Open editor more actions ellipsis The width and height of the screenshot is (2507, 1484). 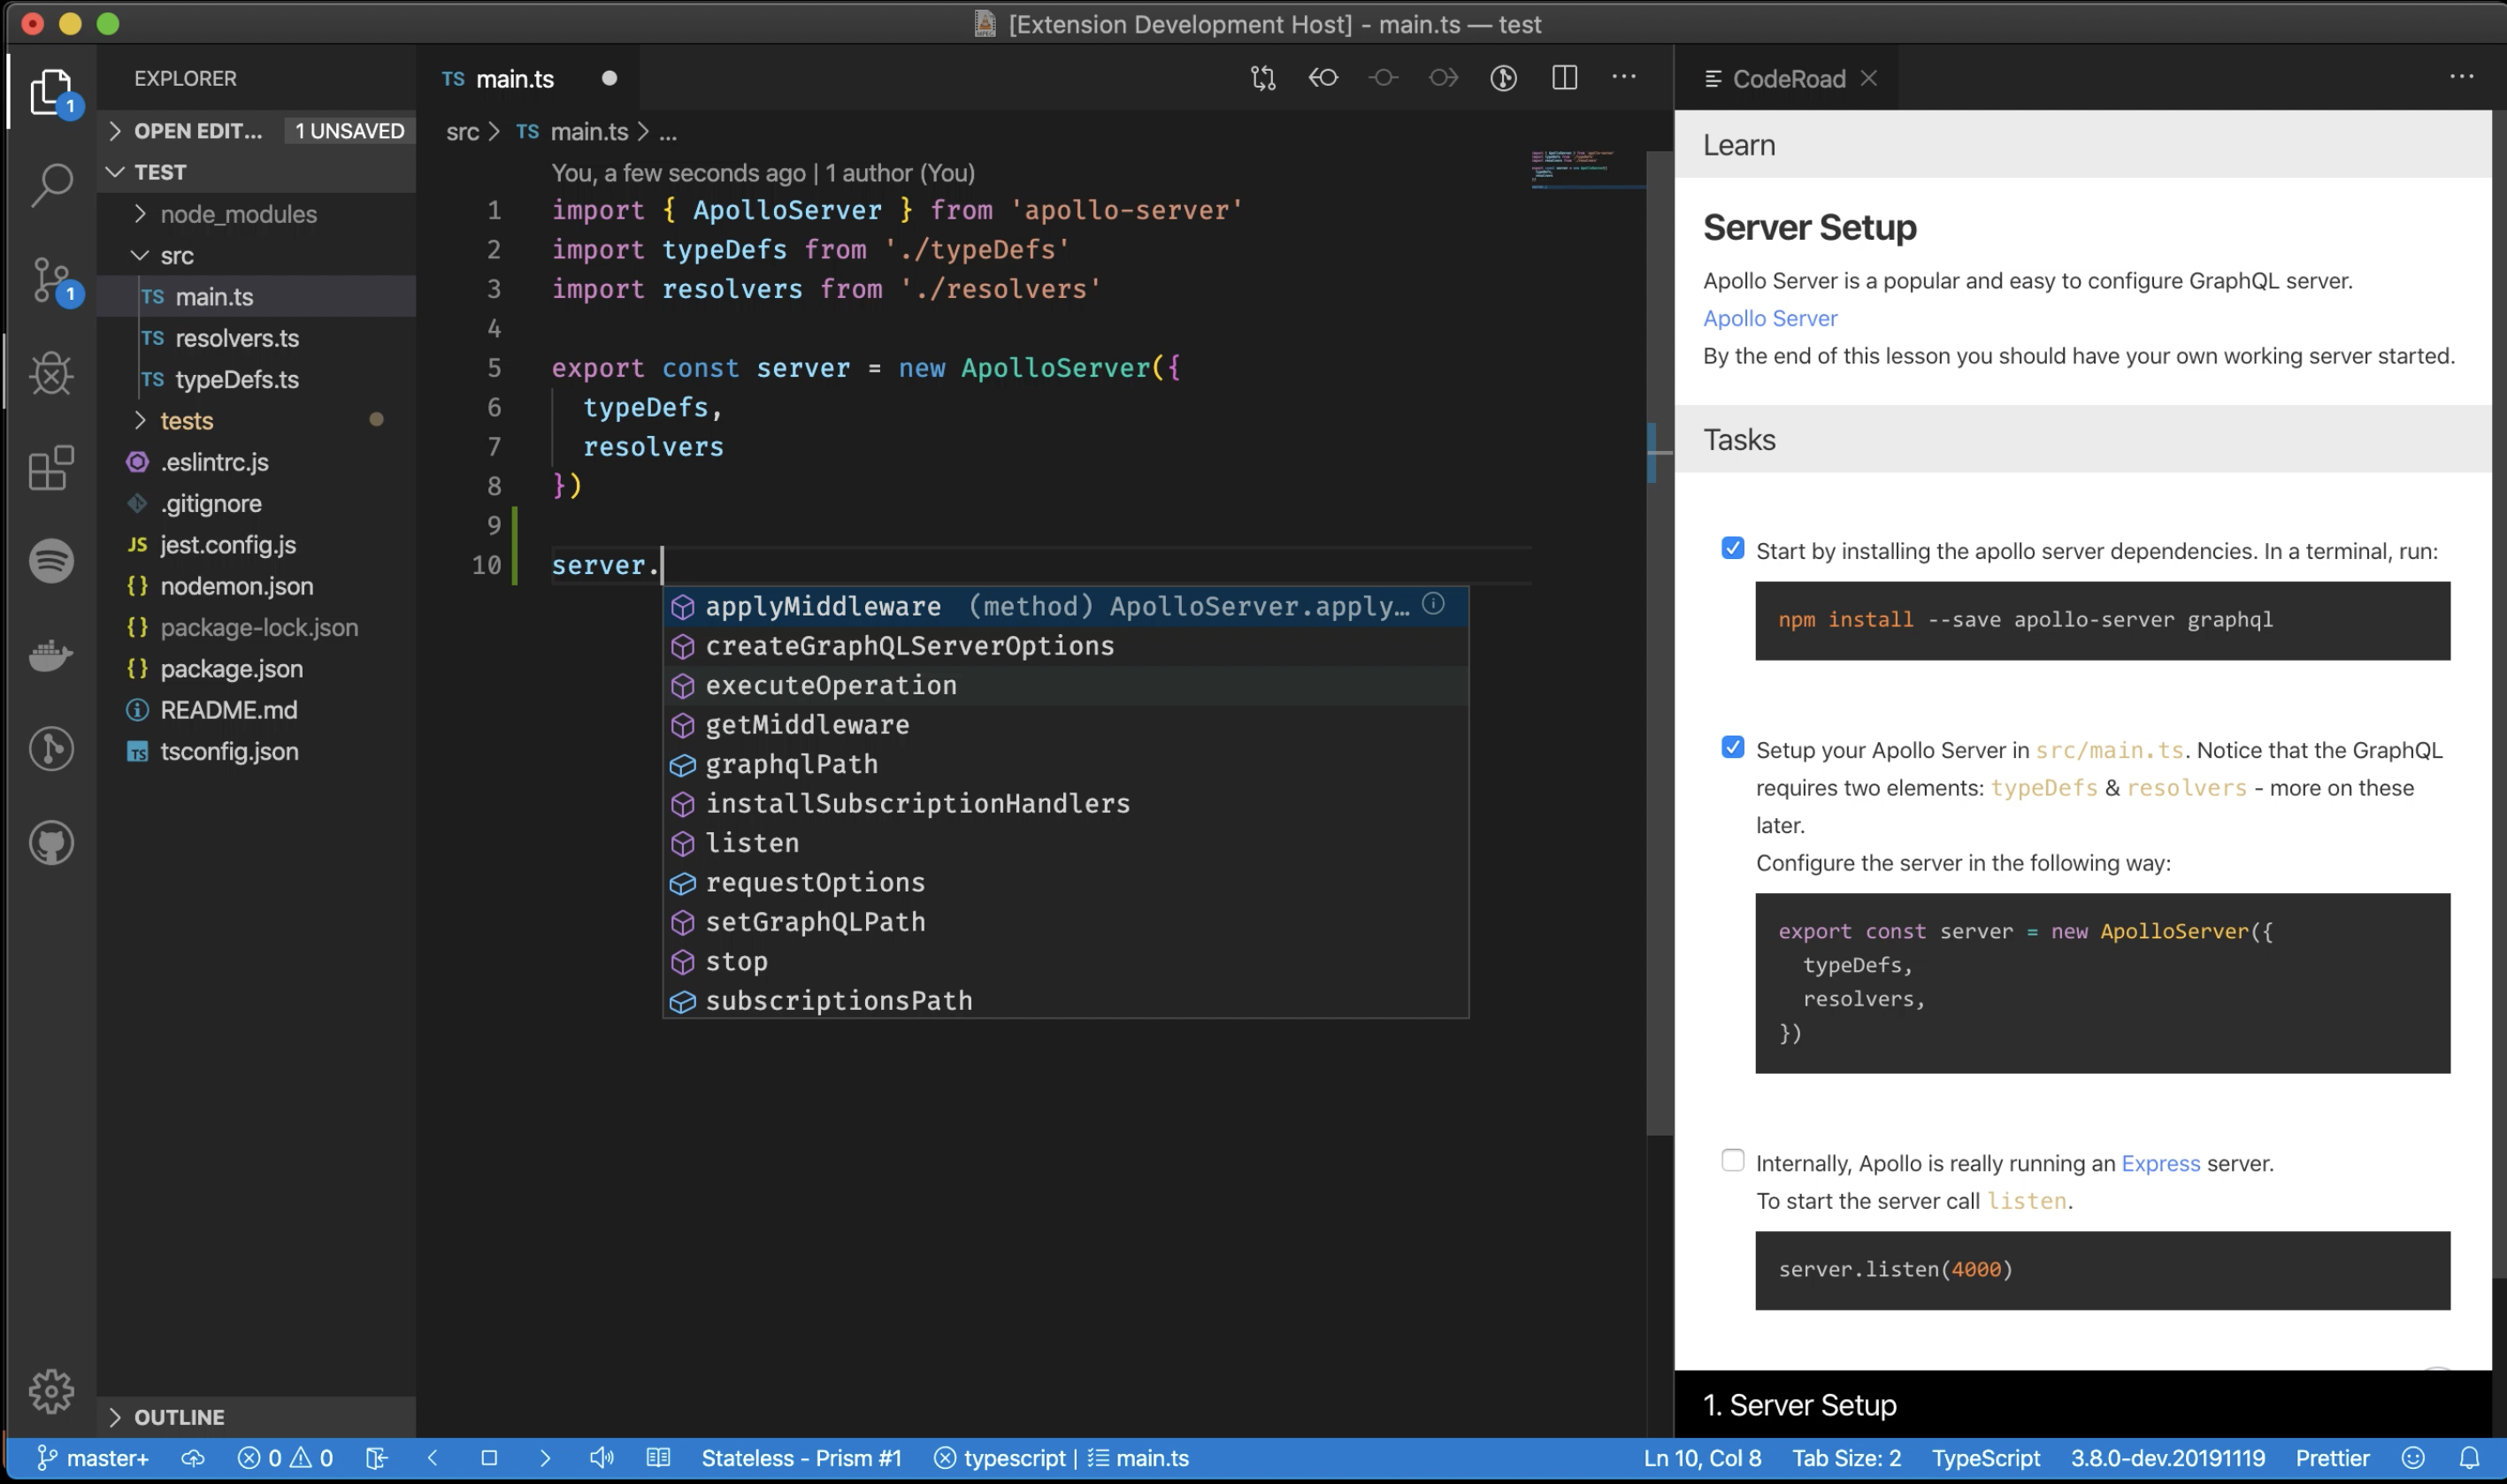point(1624,76)
